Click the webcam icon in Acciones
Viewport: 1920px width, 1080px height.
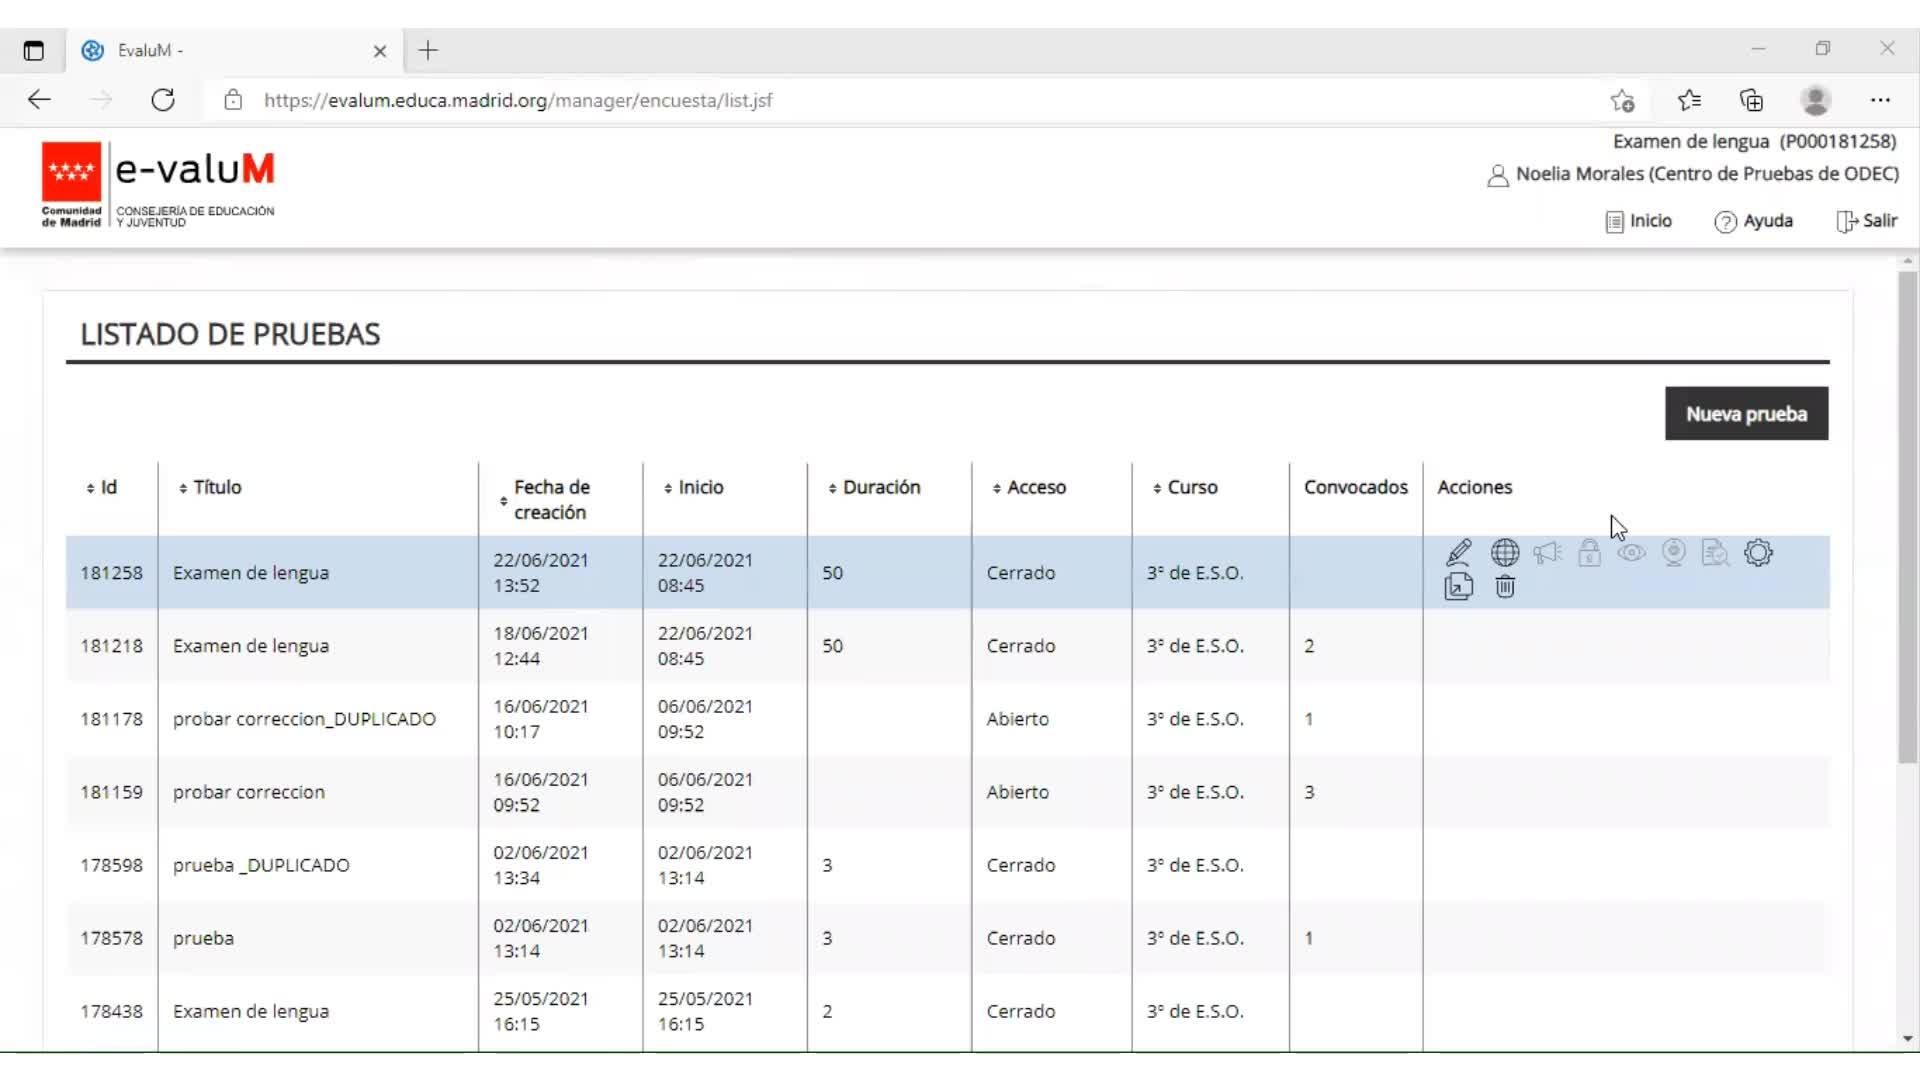[1673, 553]
